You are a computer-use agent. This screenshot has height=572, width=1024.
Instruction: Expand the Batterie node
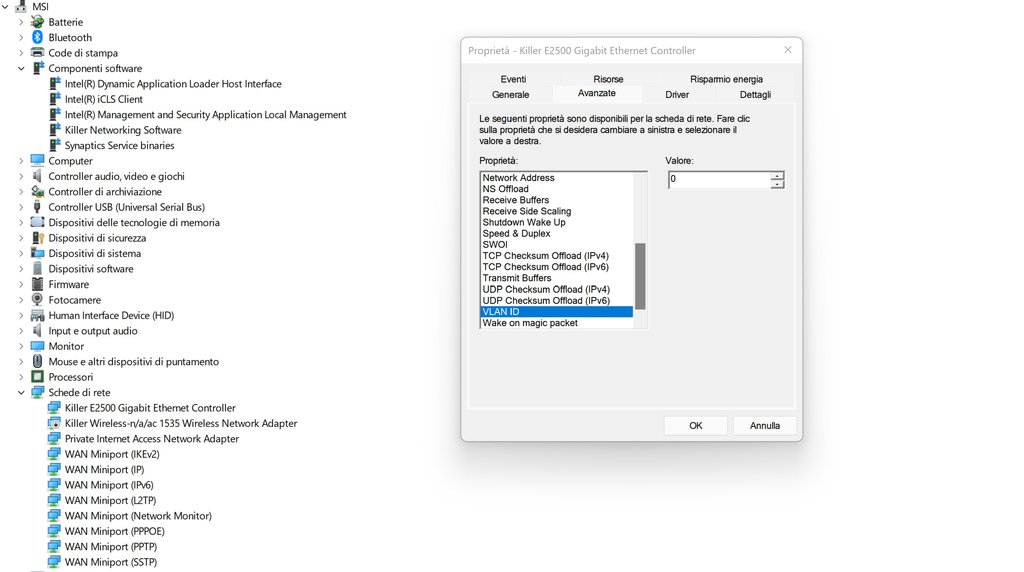[21, 22]
